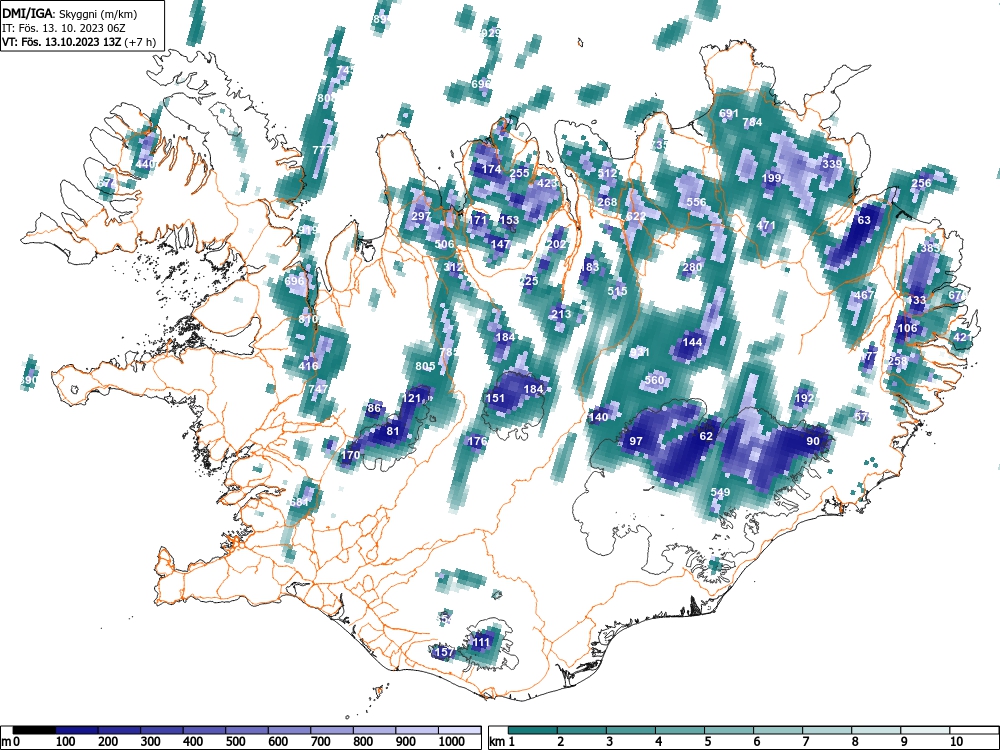This screenshot has width=1000, height=750.
Task: Click the visibility value '339' on the map
Action: click(832, 164)
